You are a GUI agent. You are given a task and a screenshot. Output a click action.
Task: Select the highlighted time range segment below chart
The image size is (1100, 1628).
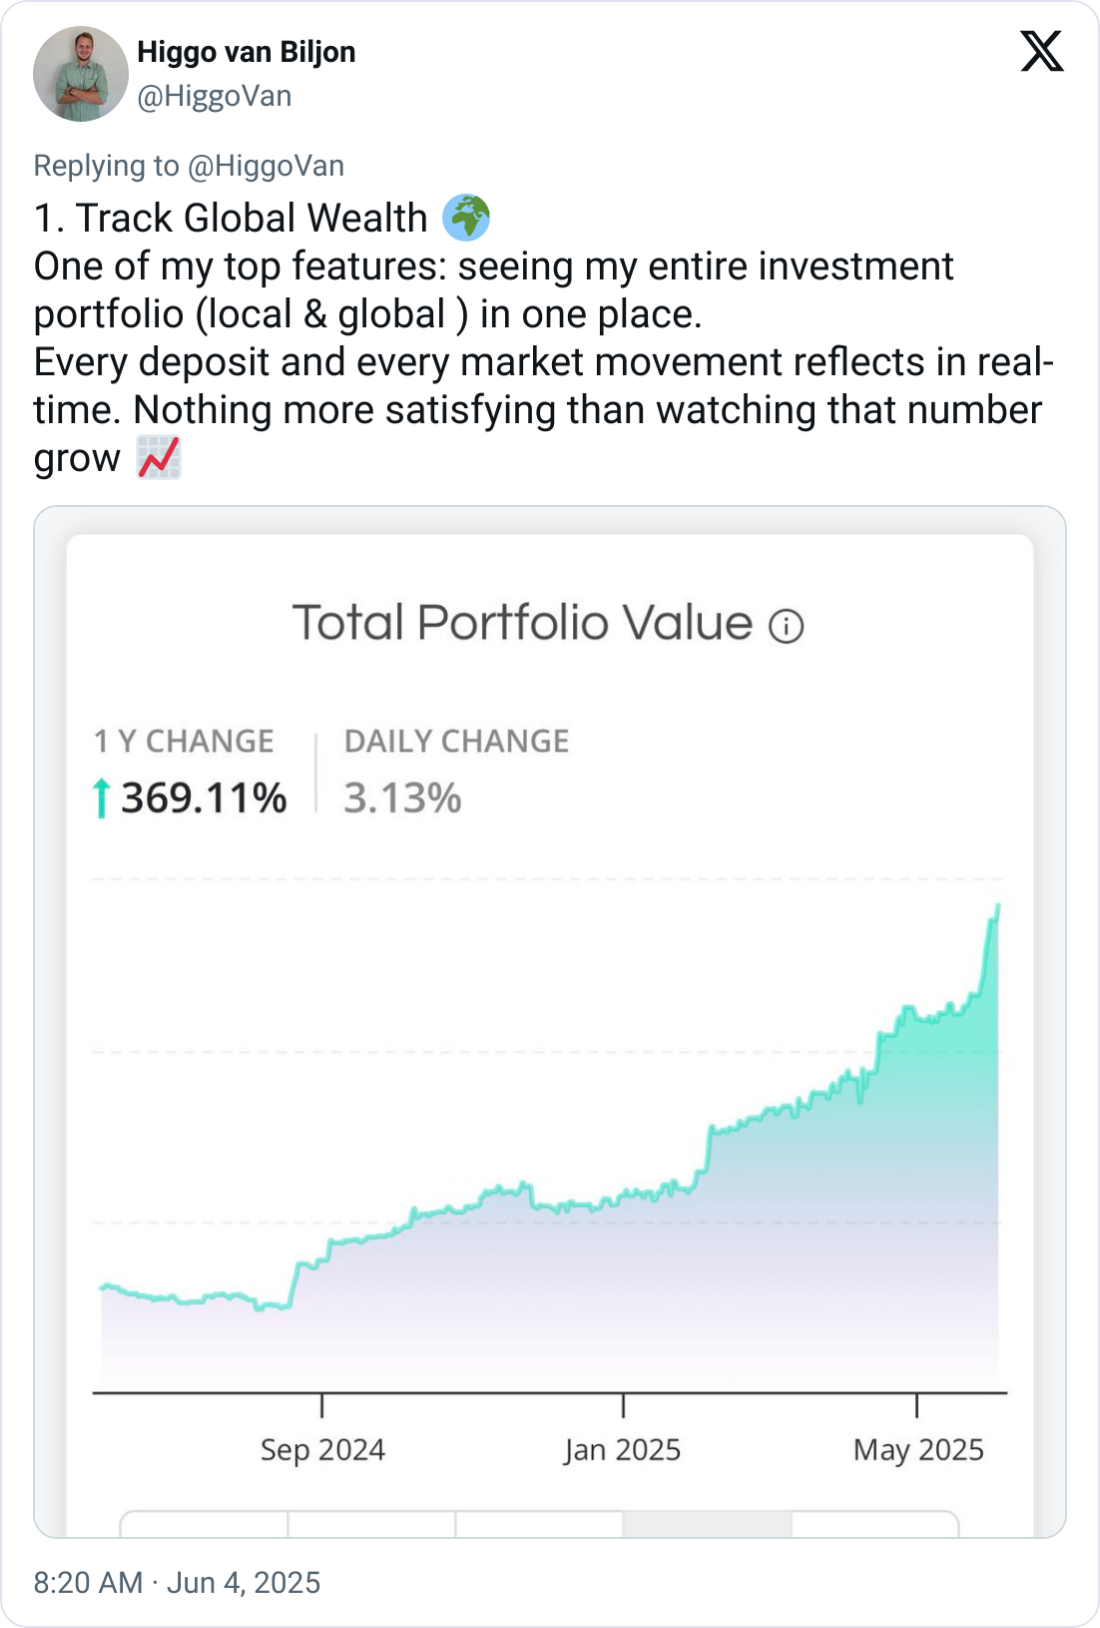click(x=707, y=1523)
